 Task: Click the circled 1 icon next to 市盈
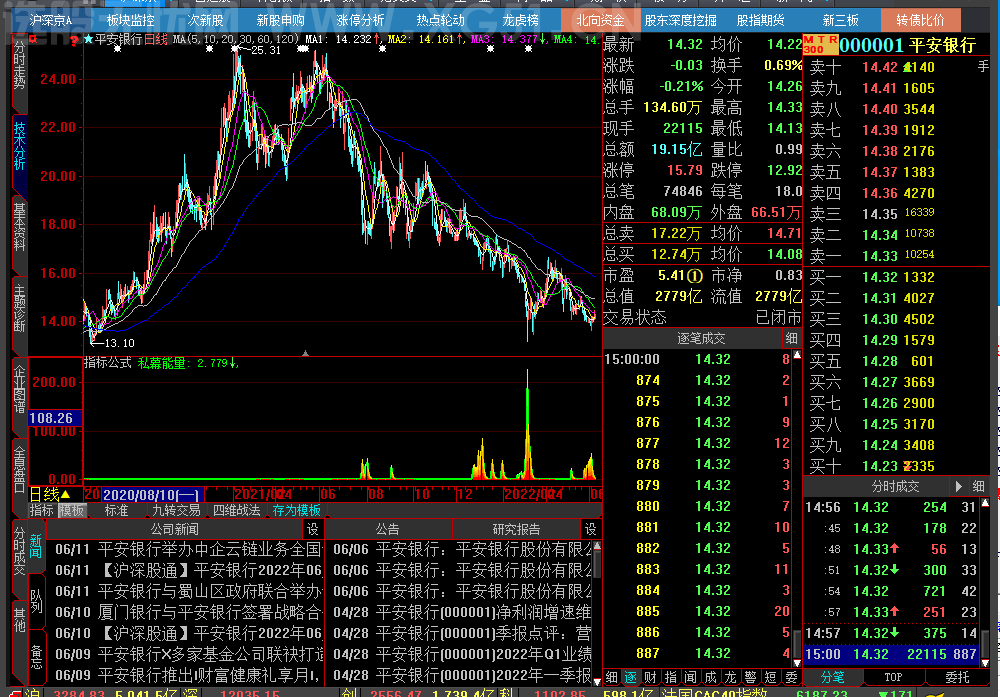coord(695,275)
